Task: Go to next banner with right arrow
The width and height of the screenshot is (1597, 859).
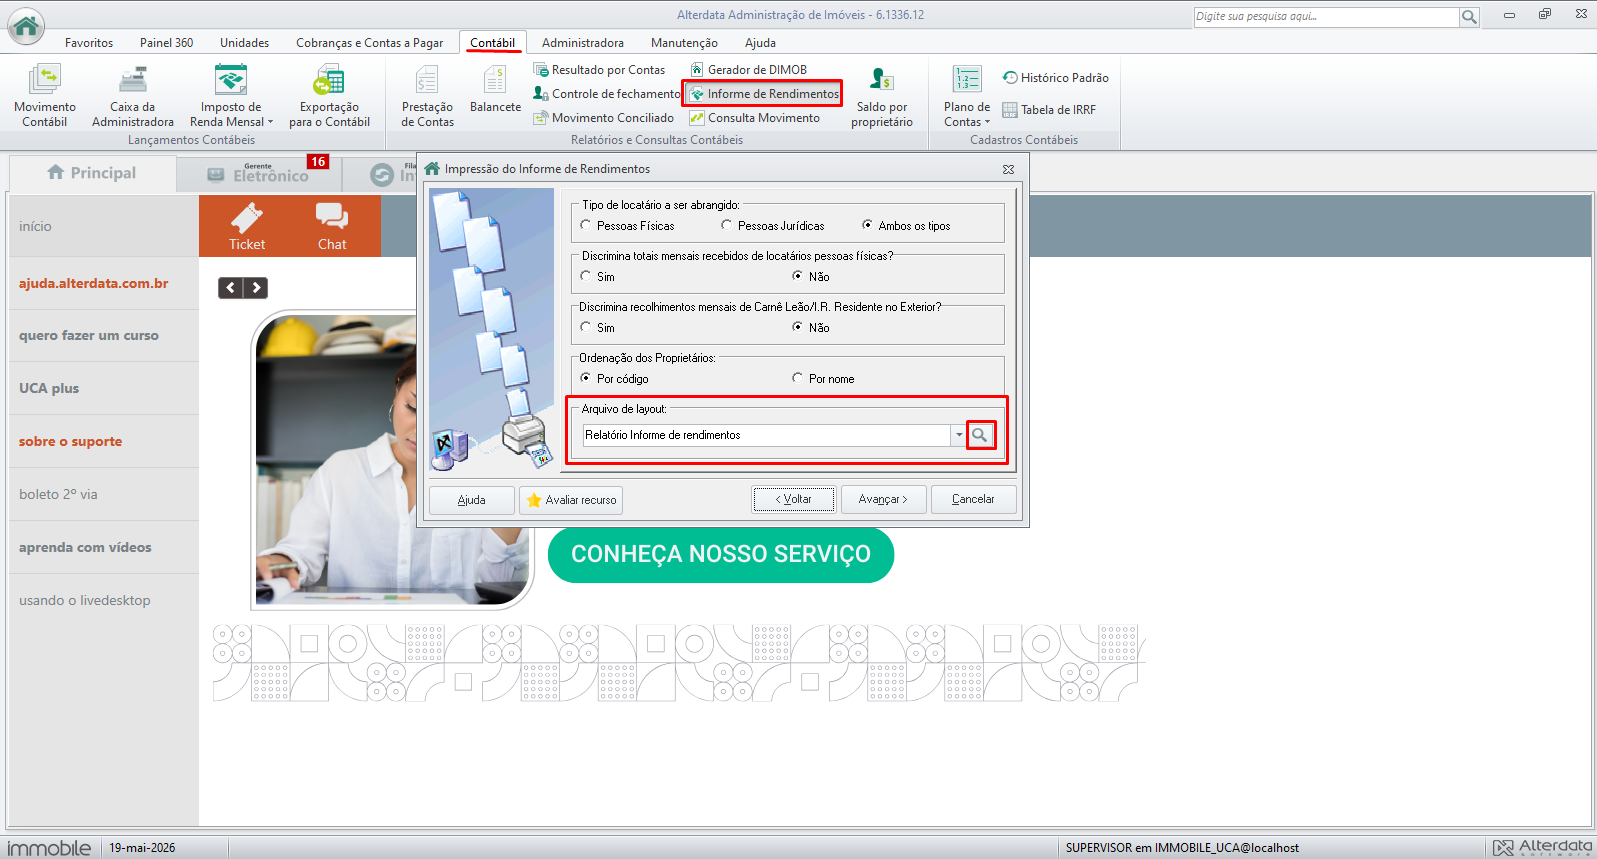Action: click(256, 288)
